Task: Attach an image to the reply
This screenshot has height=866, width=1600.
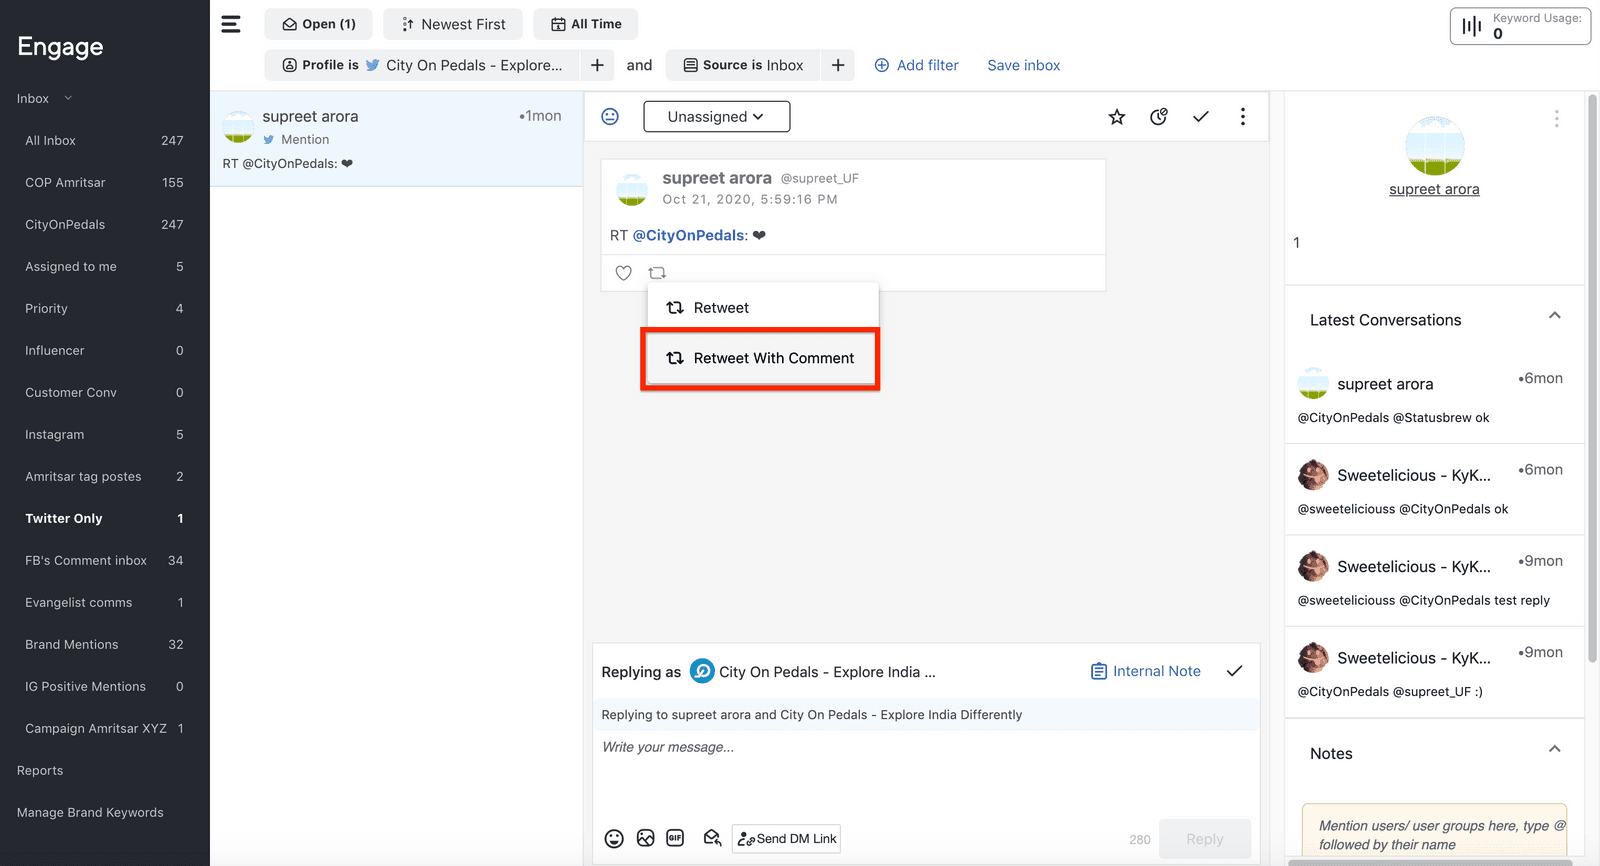Action: click(x=646, y=838)
